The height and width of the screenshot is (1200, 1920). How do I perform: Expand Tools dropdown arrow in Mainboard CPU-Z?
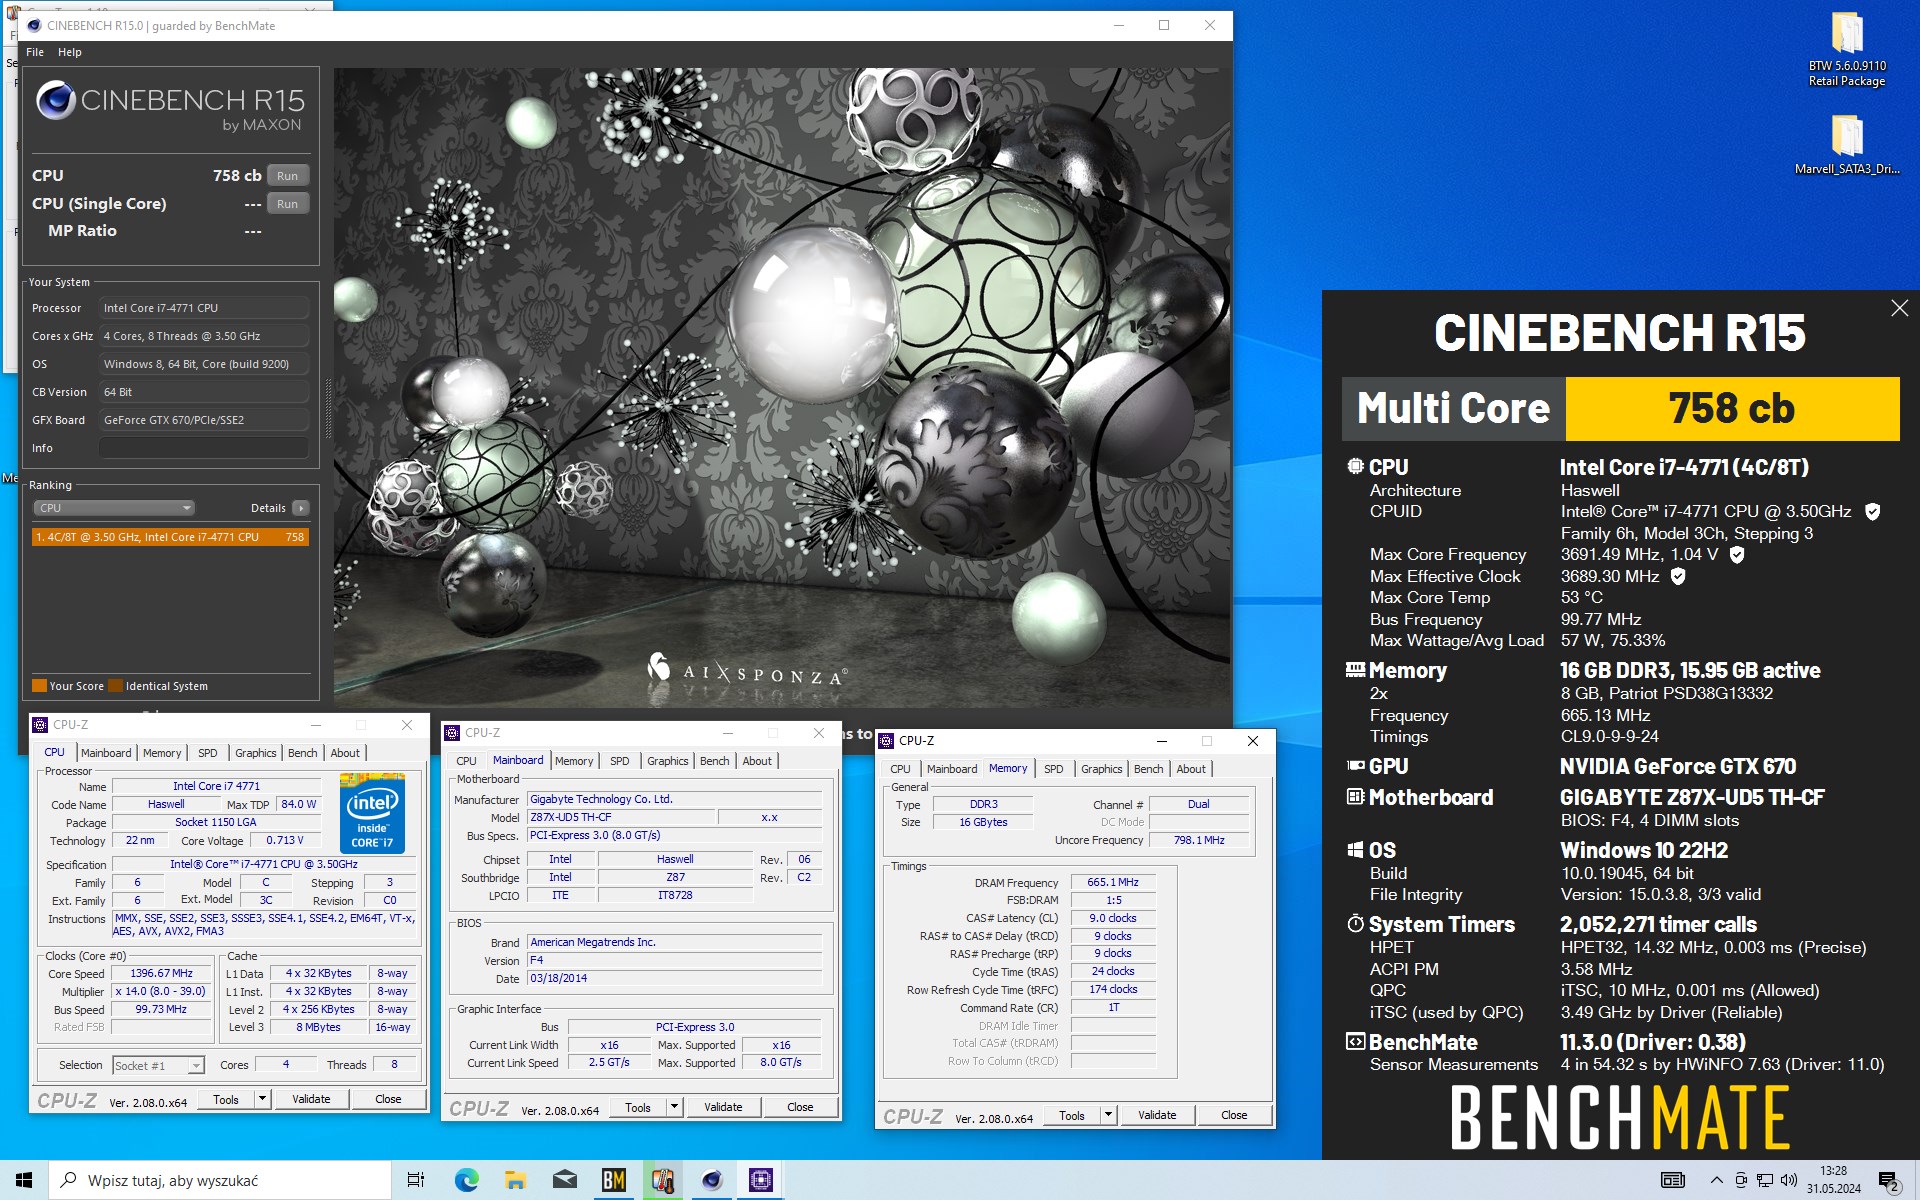tap(674, 1107)
